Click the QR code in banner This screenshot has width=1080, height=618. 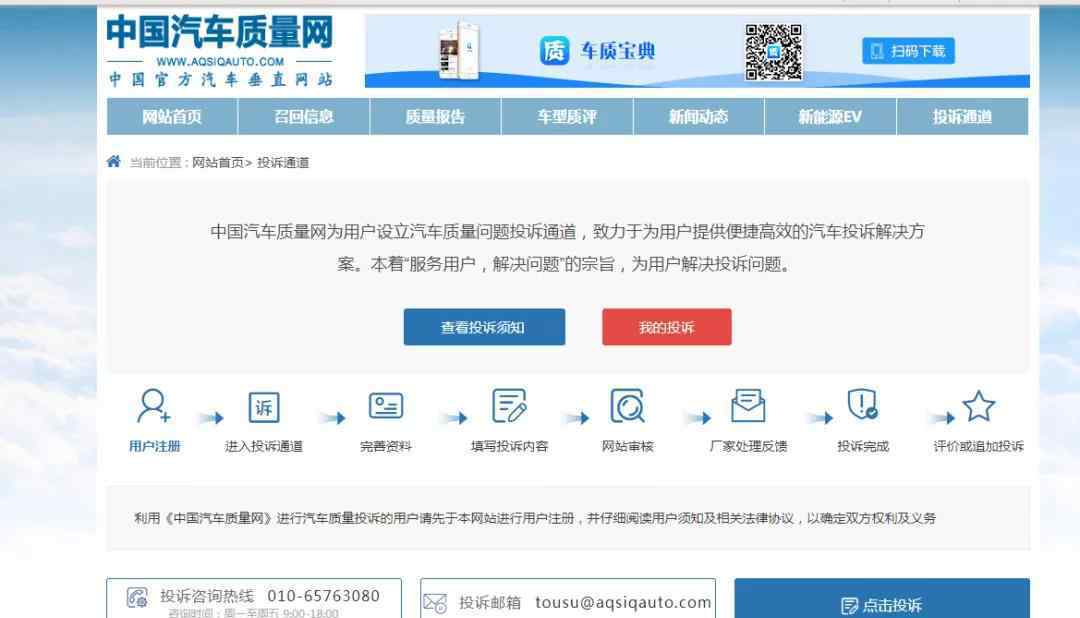[773, 52]
